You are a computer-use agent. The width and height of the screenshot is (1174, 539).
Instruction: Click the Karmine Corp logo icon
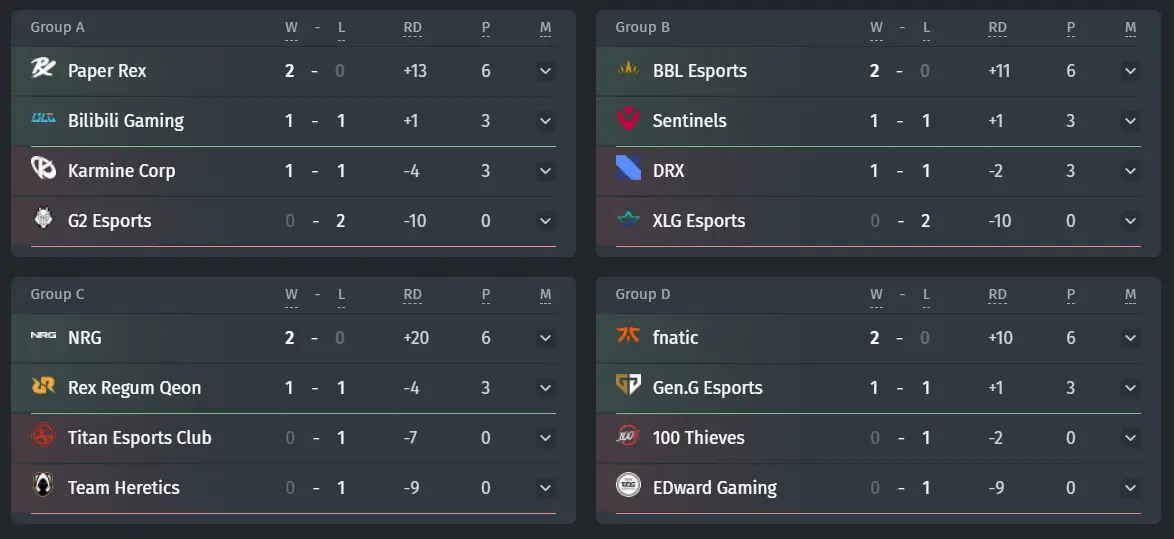tap(43, 168)
